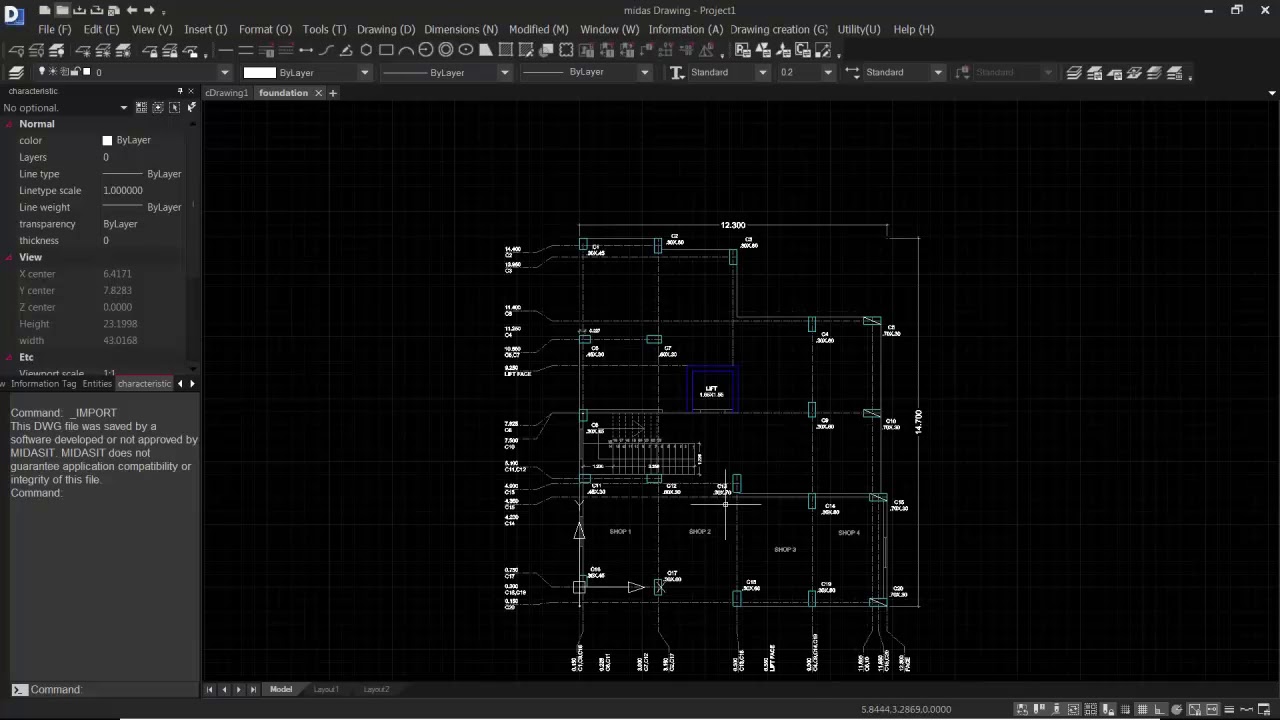Click the C drawing creation icon
The image size is (1280, 720).
coord(803,50)
